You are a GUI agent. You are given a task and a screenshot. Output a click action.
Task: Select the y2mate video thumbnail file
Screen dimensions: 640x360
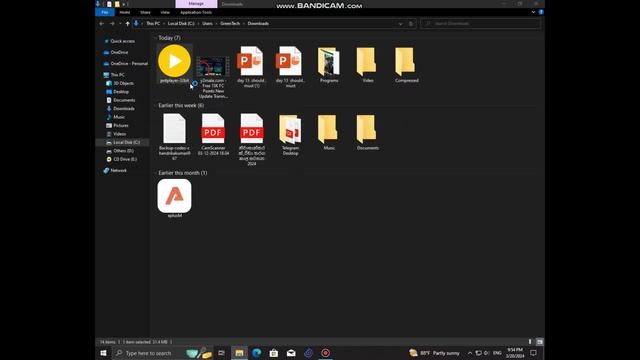click(213, 67)
